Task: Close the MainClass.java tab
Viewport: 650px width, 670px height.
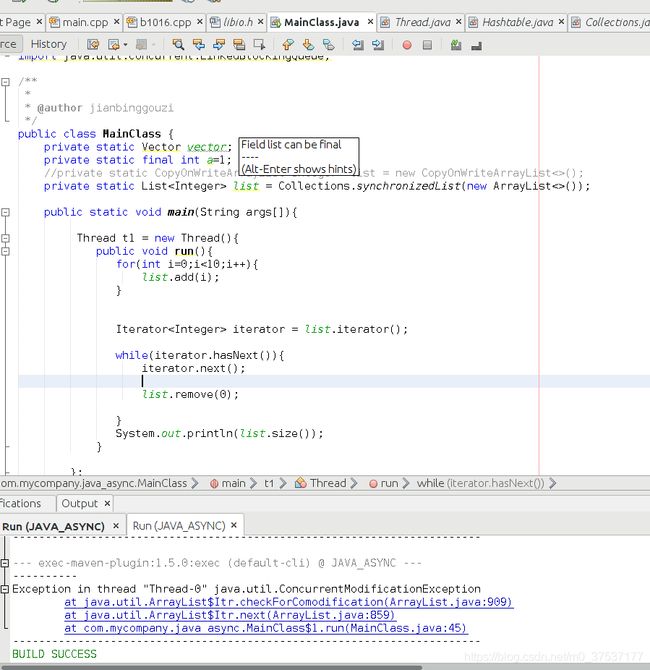Action: [370, 21]
